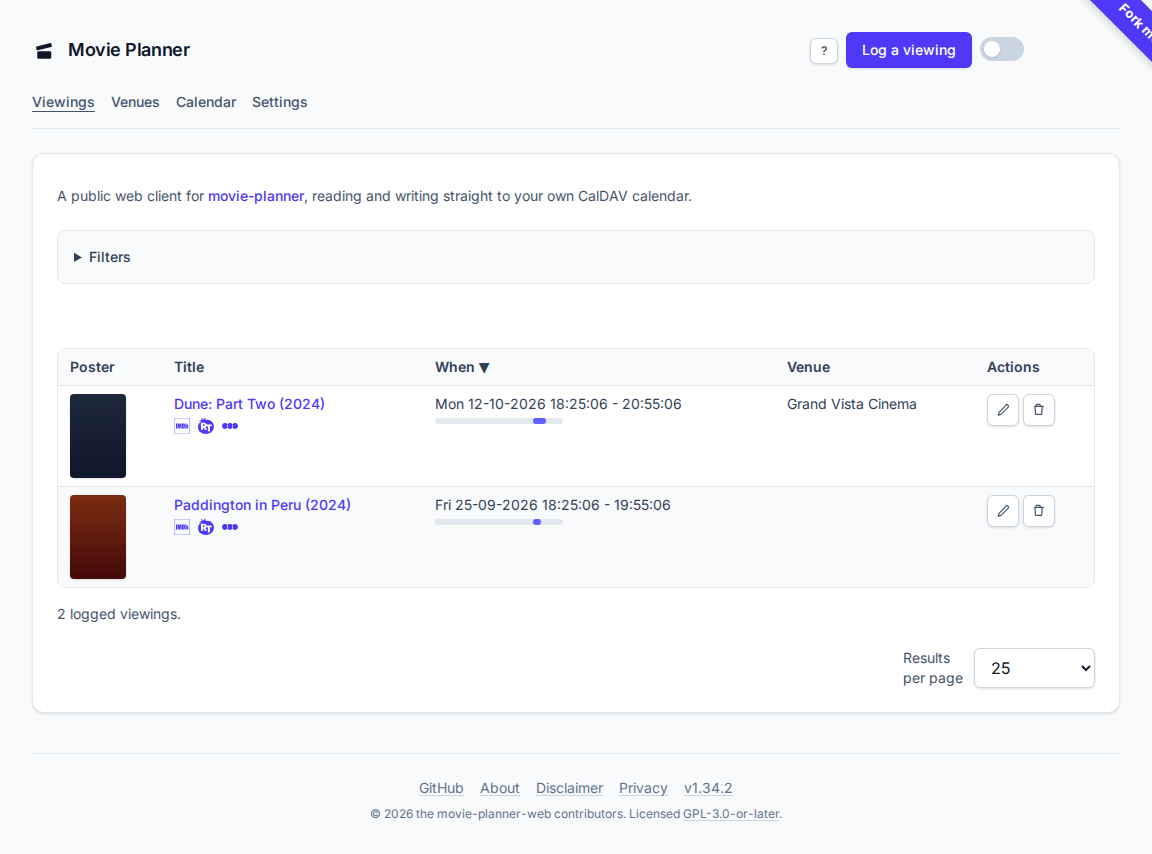Switch to the Calendar tab
1152x854 pixels.
(x=206, y=102)
